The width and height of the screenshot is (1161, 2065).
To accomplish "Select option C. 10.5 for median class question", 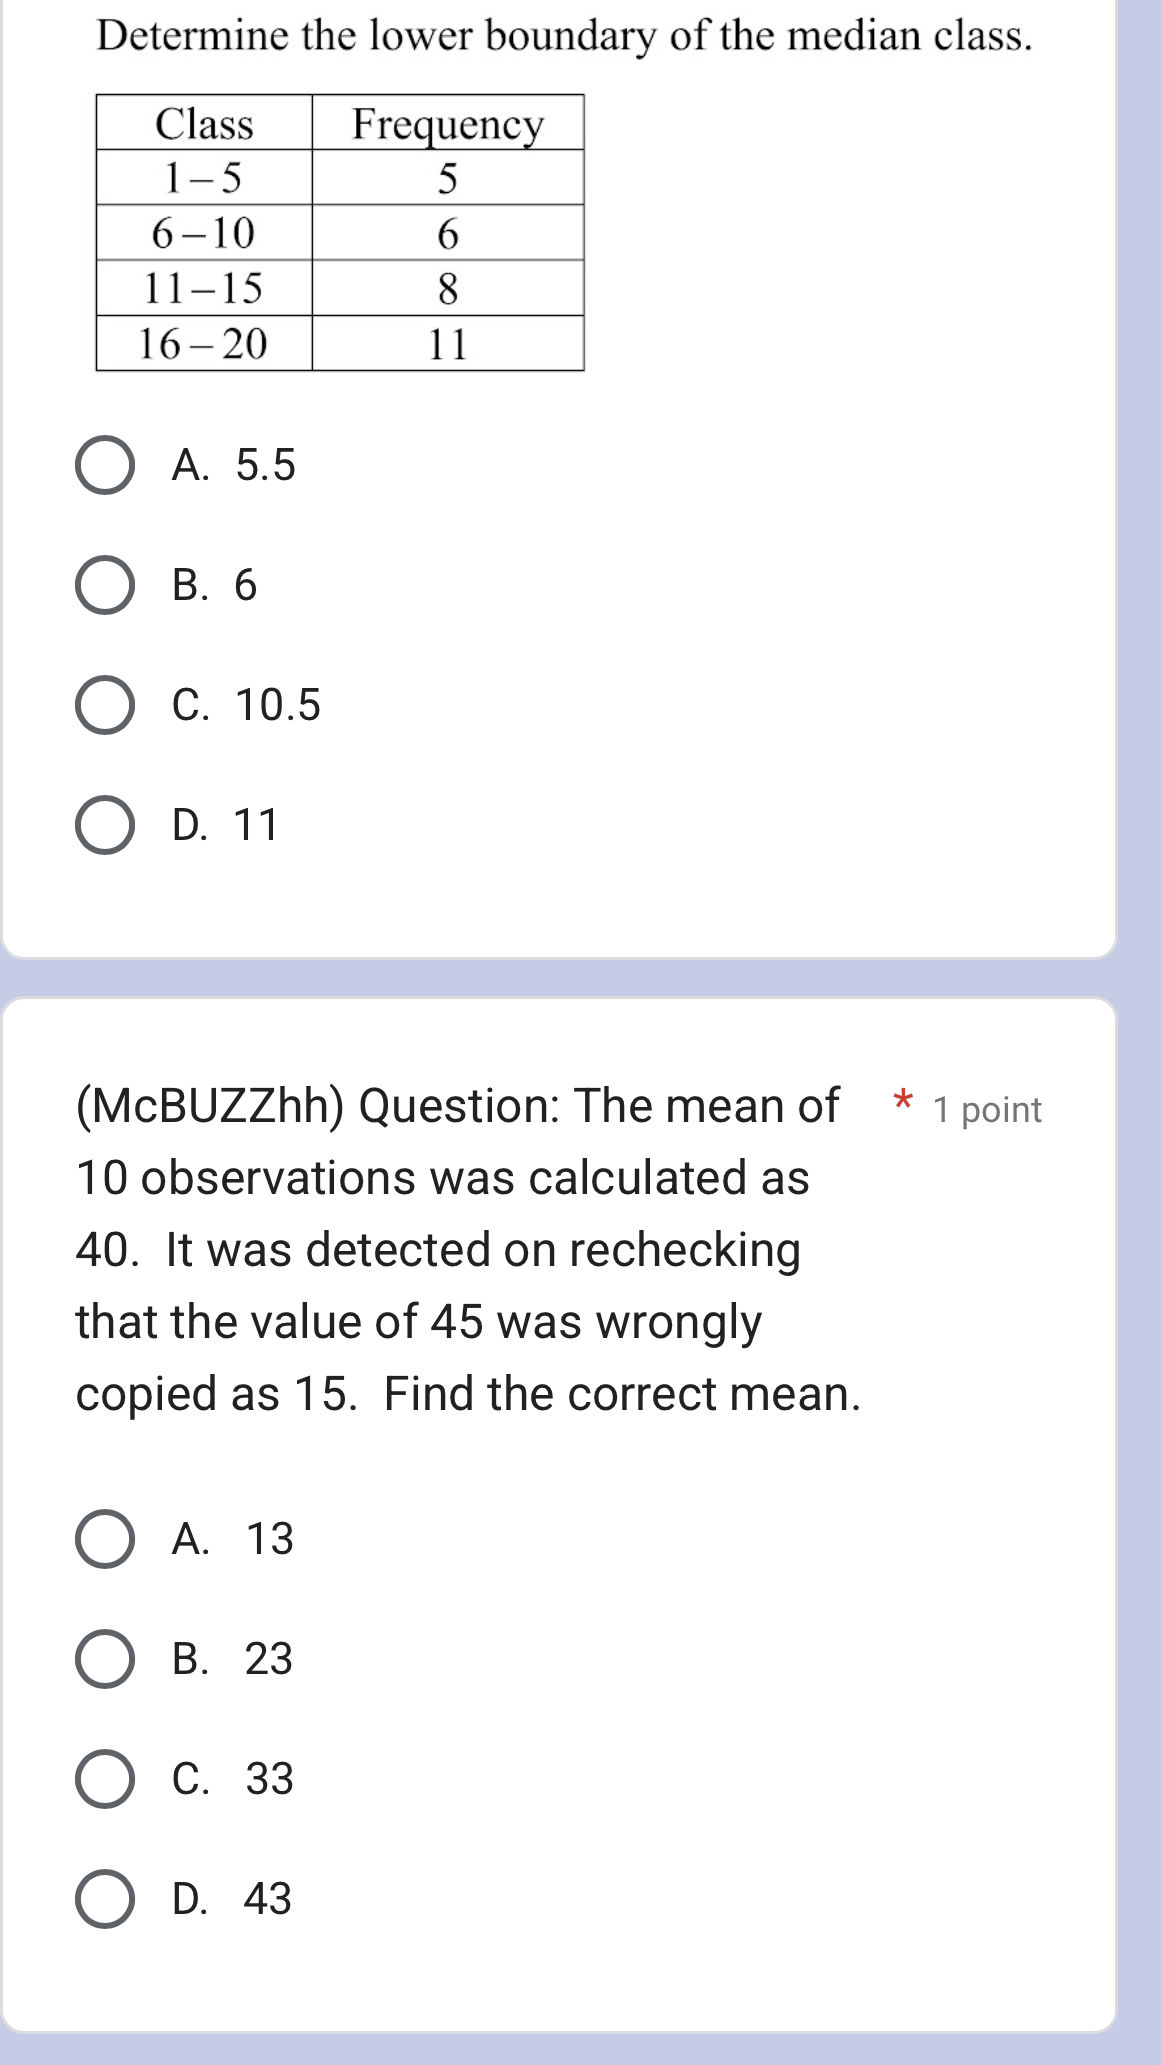I will (x=104, y=704).
